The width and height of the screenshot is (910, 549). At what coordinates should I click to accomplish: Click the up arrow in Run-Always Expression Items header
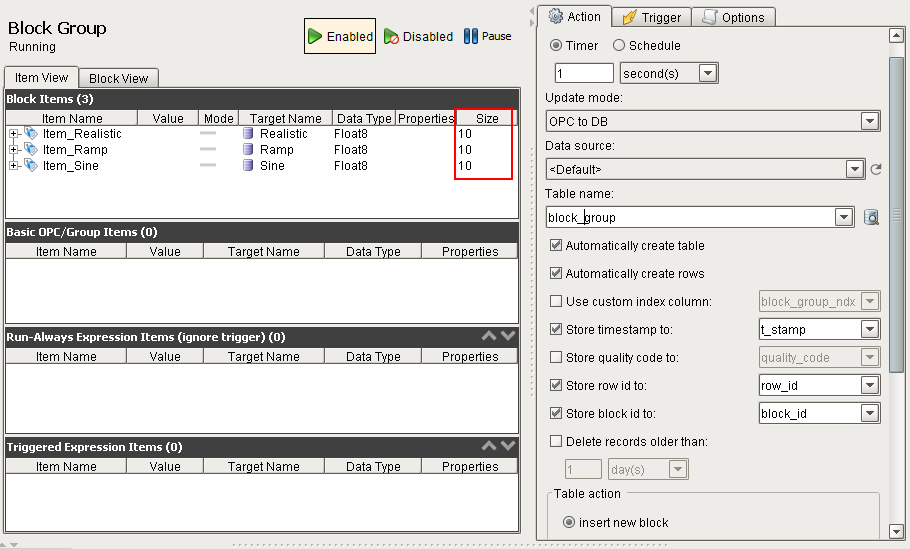490,337
